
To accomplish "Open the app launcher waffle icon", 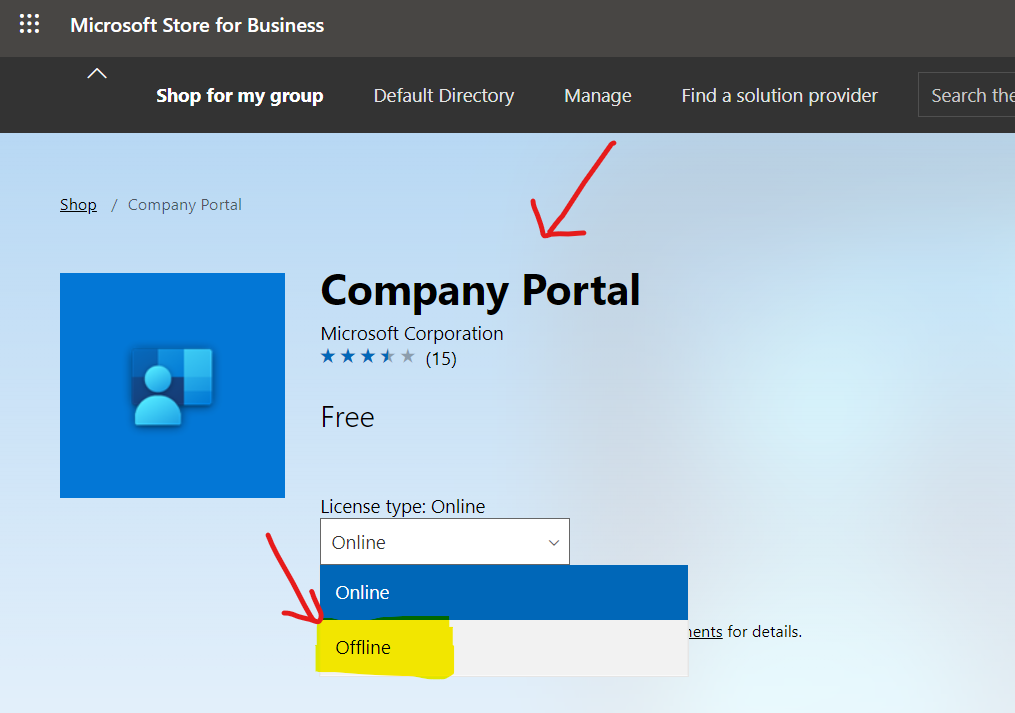I will coord(29,24).
